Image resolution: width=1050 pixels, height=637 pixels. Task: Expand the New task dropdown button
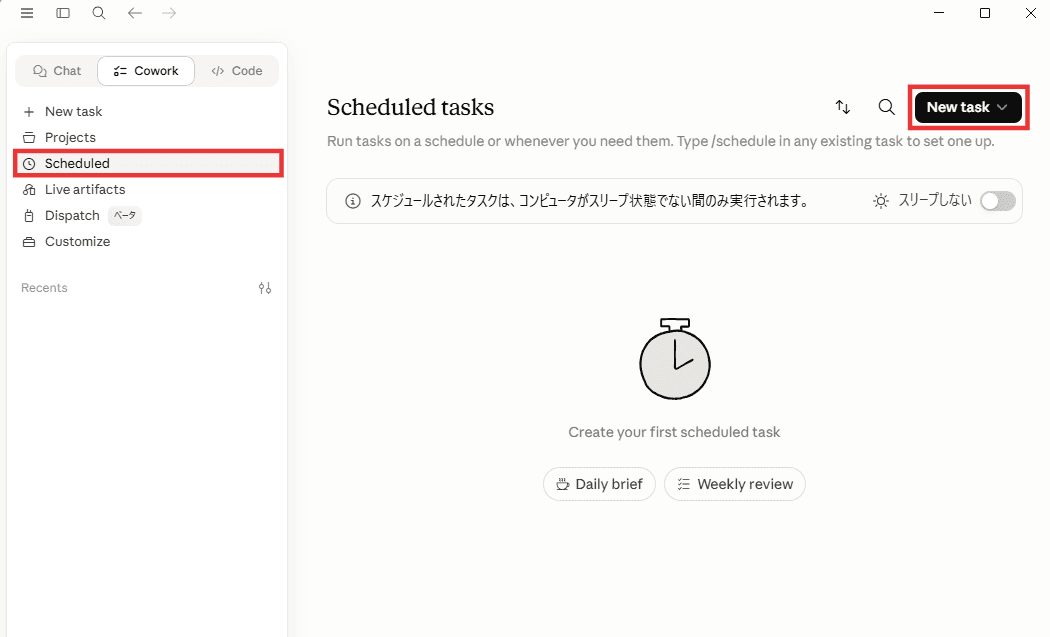[968, 107]
